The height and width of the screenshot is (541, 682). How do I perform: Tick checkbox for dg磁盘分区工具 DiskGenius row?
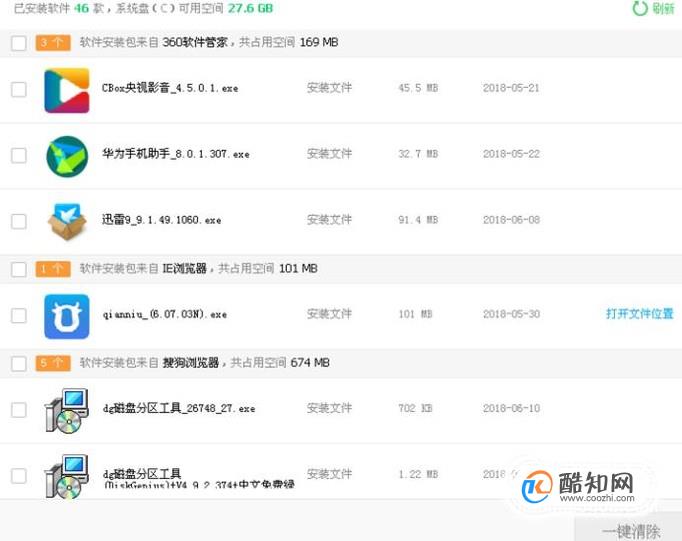tap(19, 475)
